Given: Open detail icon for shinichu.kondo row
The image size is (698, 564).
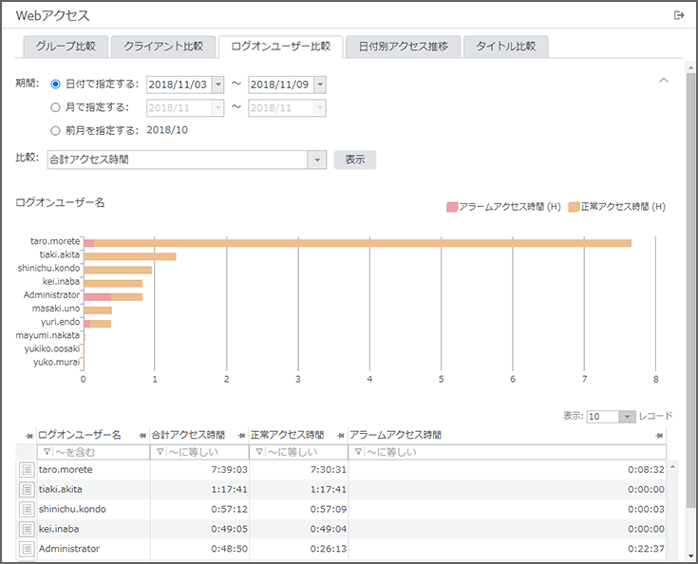Looking at the screenshot, I should (25, 509).
